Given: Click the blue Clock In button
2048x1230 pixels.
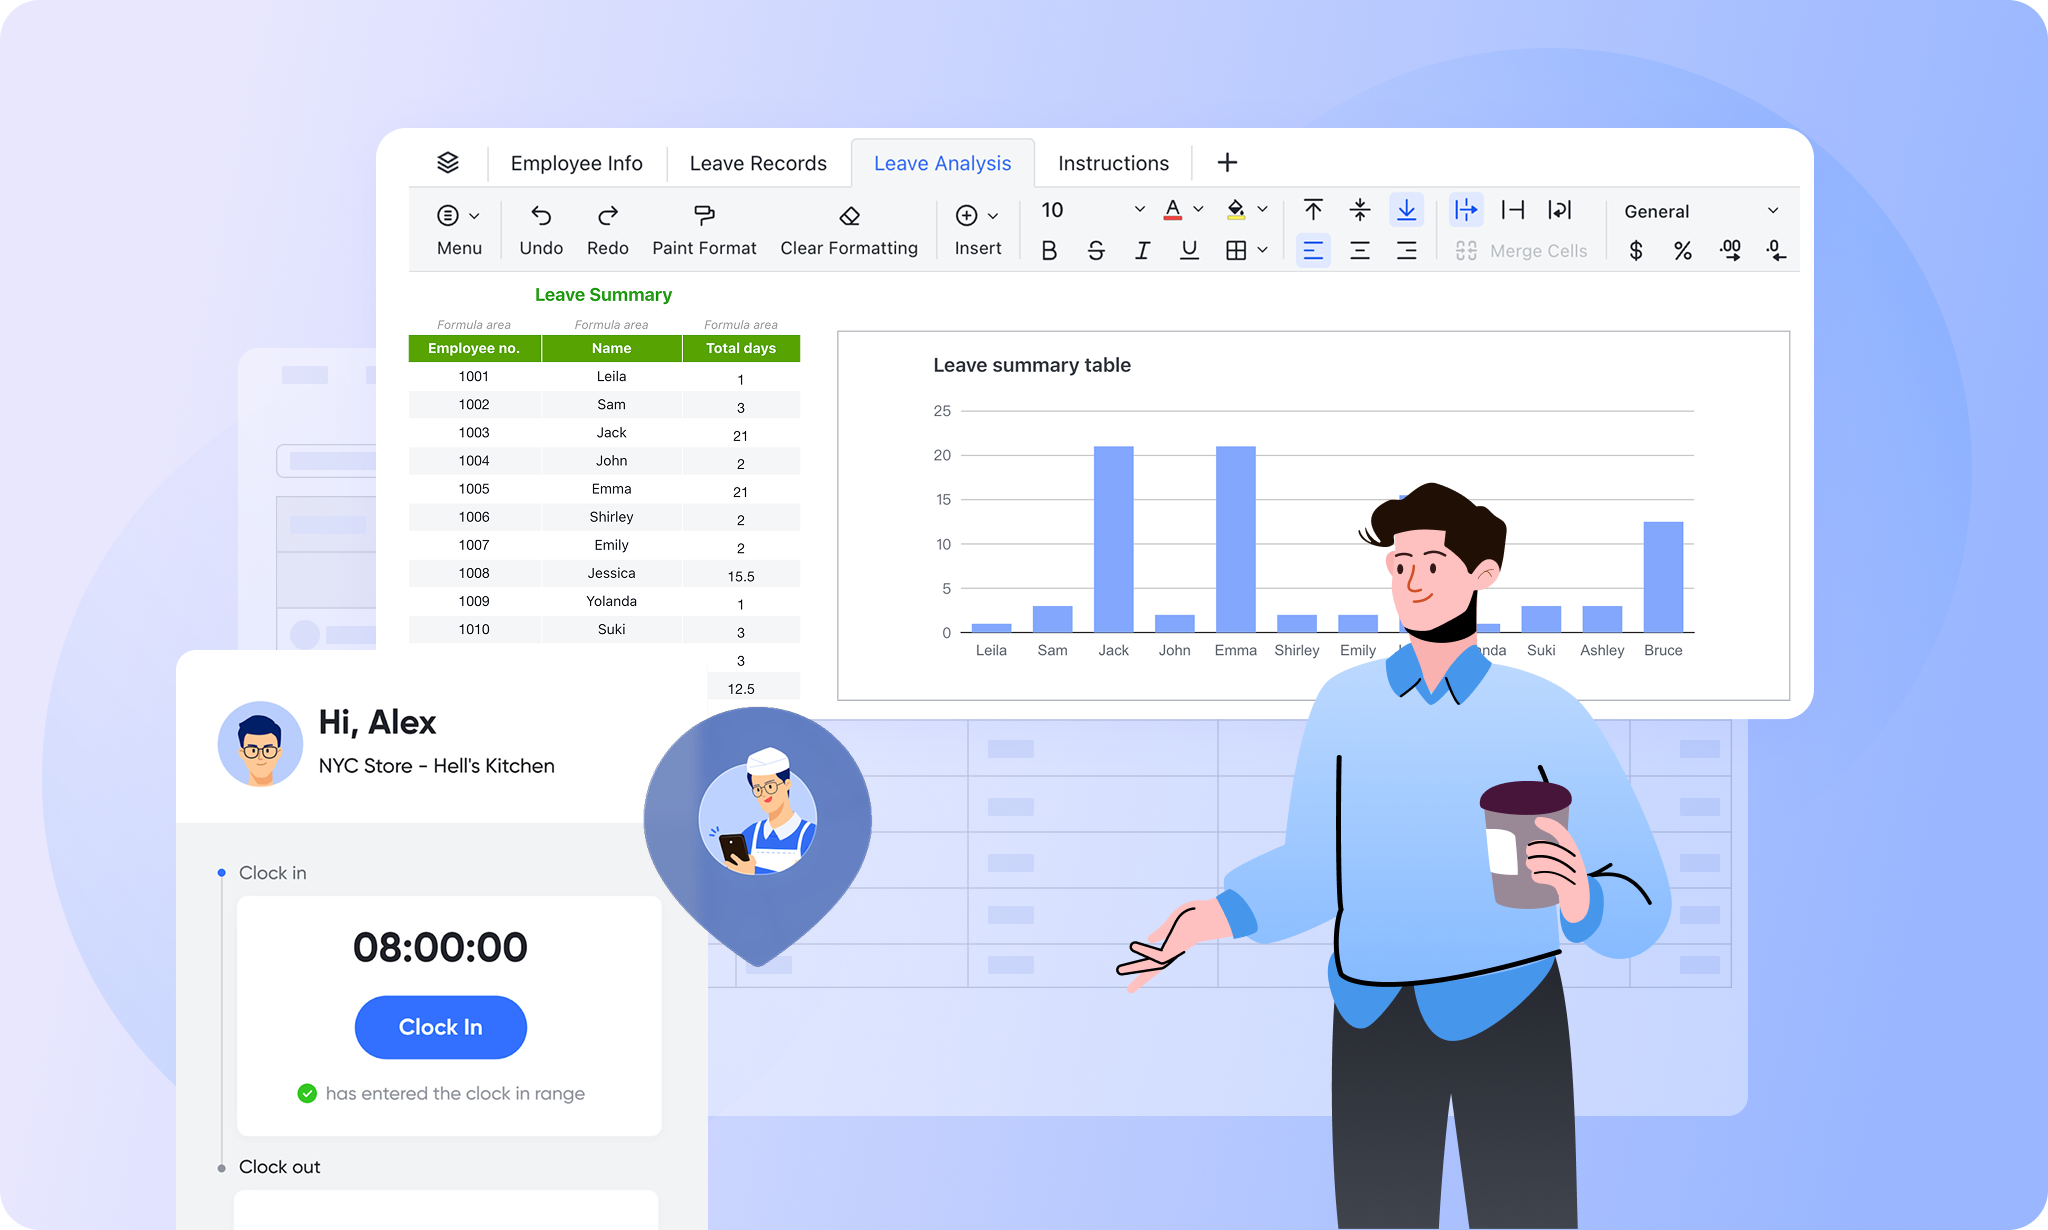Looking at the screenshot, I should pos(440,1027).
